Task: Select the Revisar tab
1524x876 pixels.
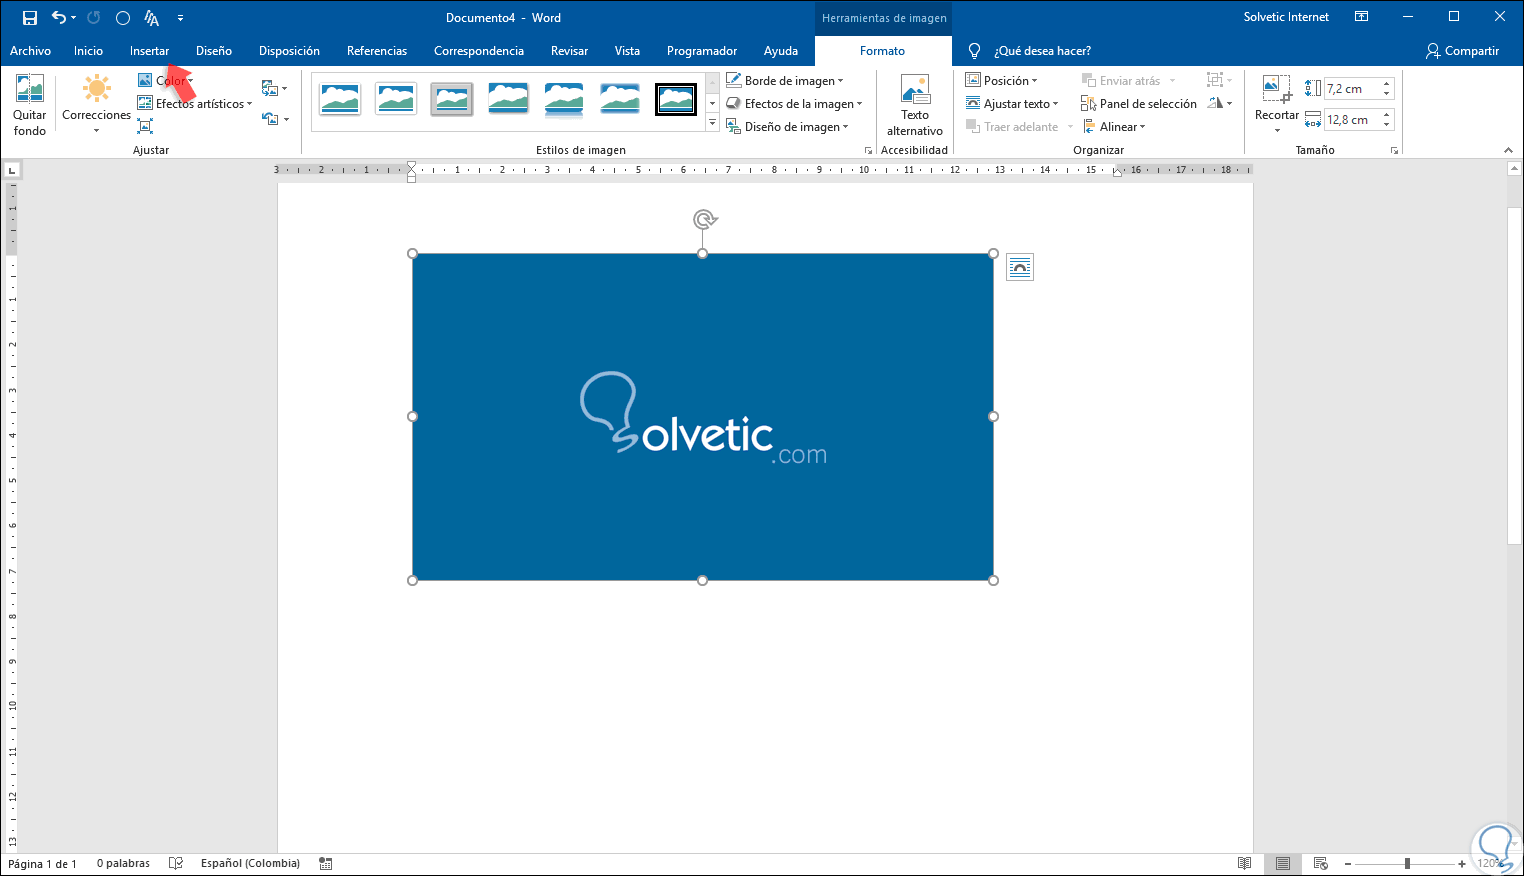Action: pyautogui.click(x=569, y=51)
